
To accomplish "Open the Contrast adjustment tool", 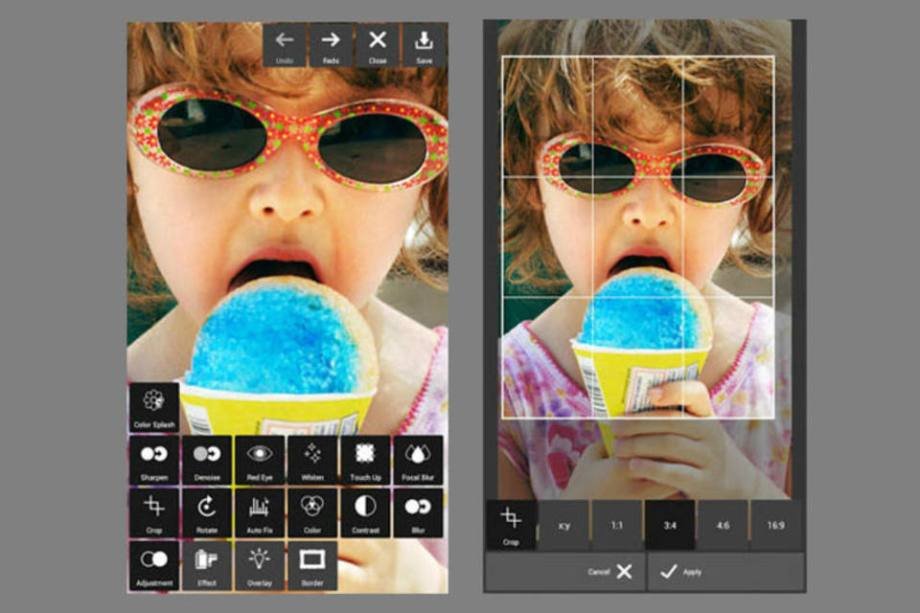I will pyautogui.click(x=365, y=512).
